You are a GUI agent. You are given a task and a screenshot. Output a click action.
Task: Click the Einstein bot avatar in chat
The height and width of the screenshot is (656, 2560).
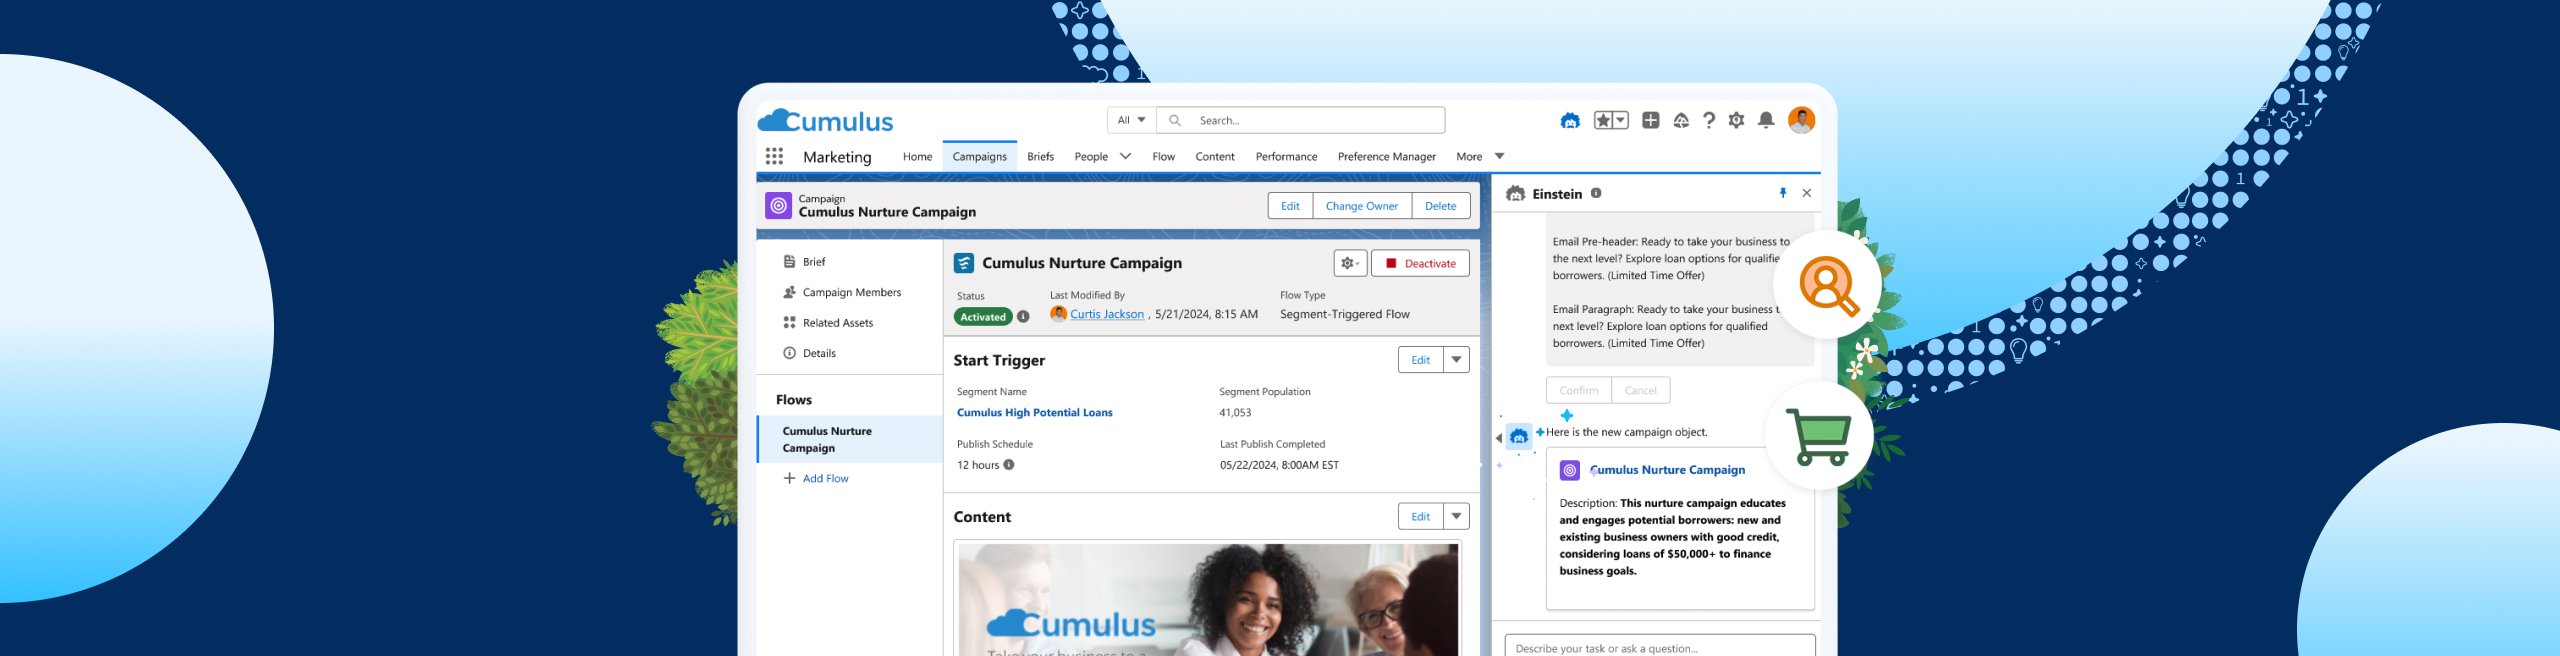point(1519,436)
